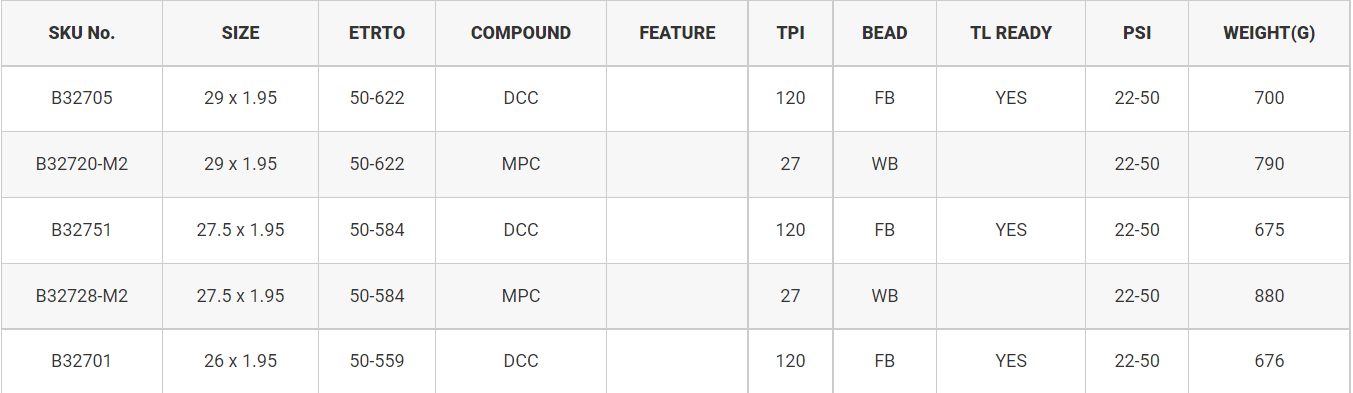Click SKU B32705 cell
Image resolution: width=1353 pixels, height=393 pixels.
[82, 98]
